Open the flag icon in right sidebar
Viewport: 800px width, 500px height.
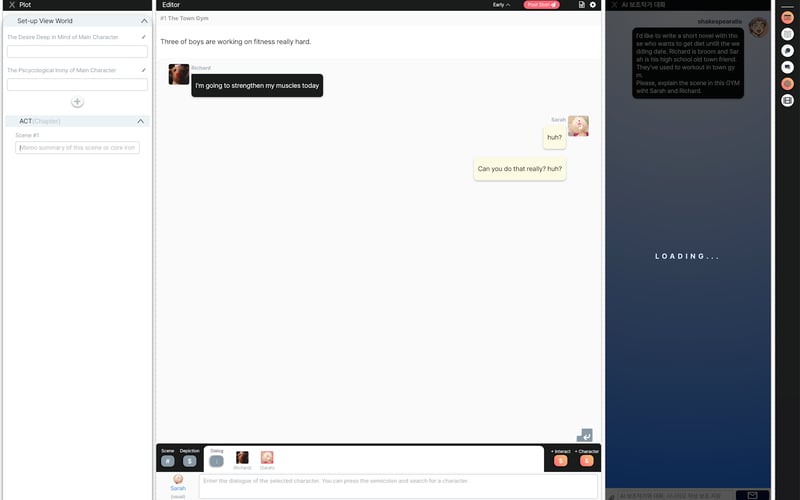point(787,67)
